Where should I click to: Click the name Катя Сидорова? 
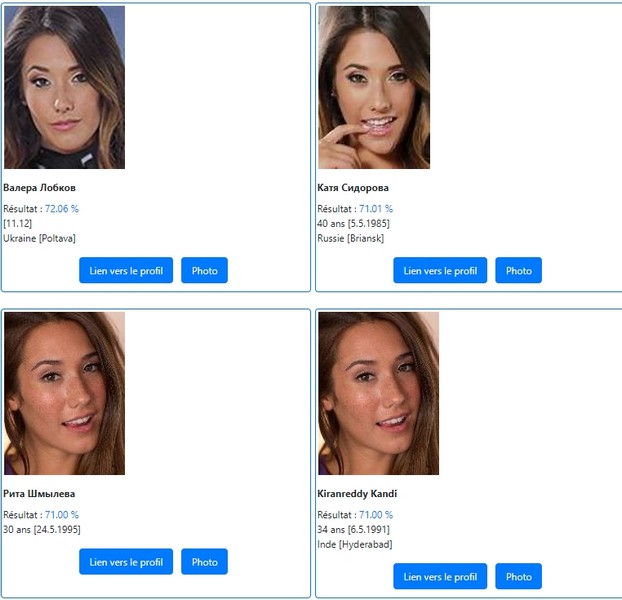[353, 188]
